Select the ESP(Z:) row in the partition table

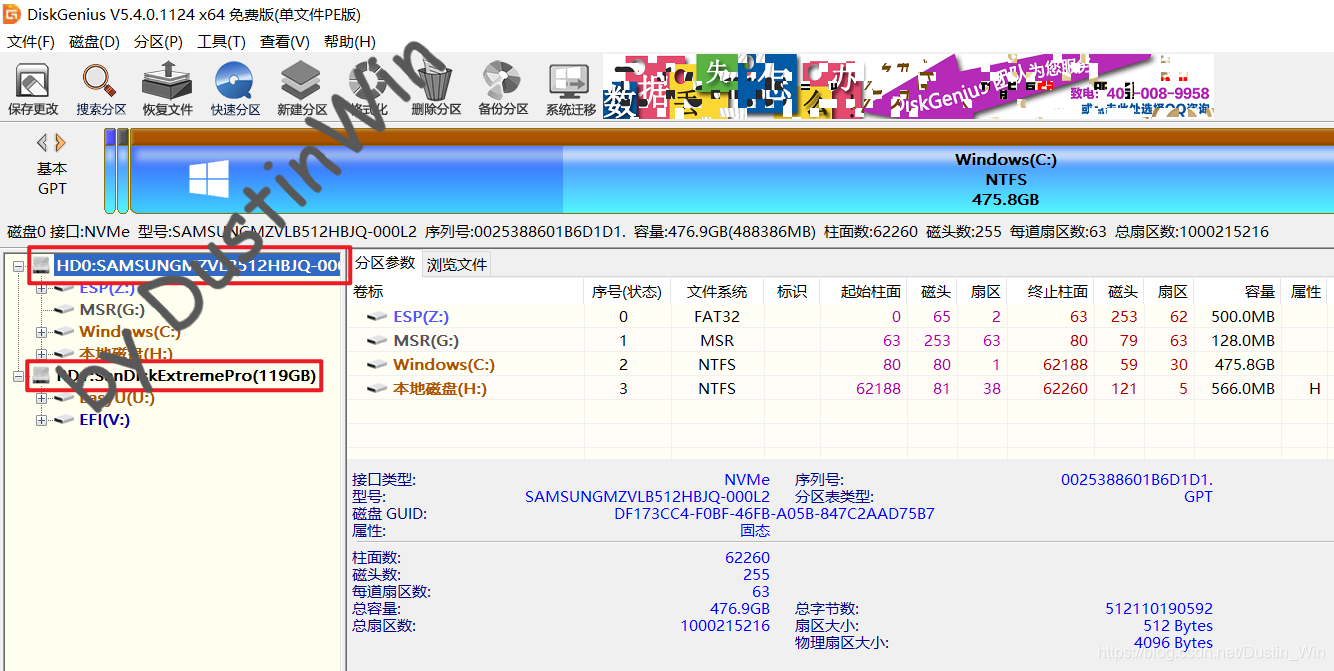click(x=840, y=317)
